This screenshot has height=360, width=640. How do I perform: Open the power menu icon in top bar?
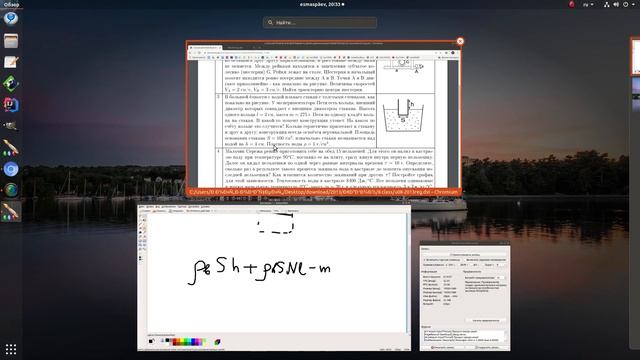coord(625,4)
